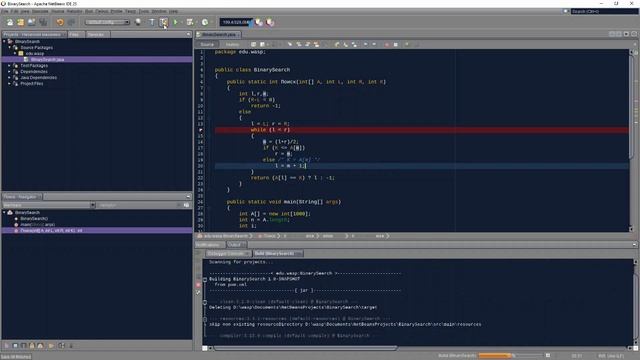Viewport: 640px width, 360px height.
Task: Collapse BinarySearch class node in Navigator
Action: click(4, 213)
